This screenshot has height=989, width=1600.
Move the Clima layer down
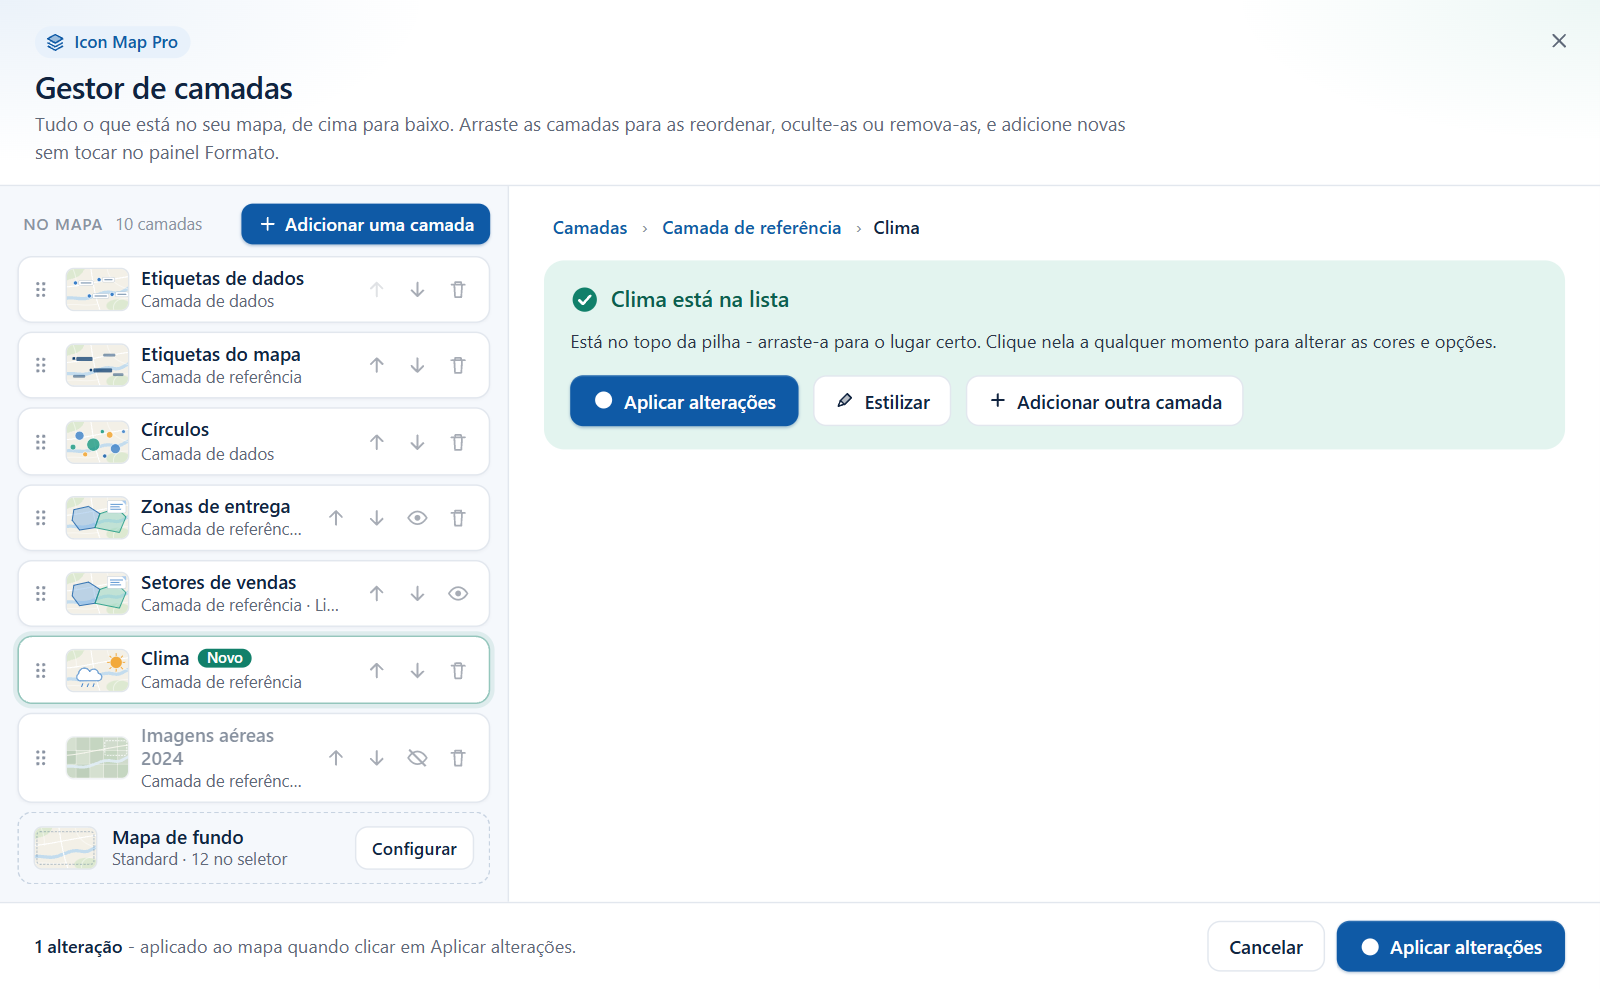click(x=417, y=671)
